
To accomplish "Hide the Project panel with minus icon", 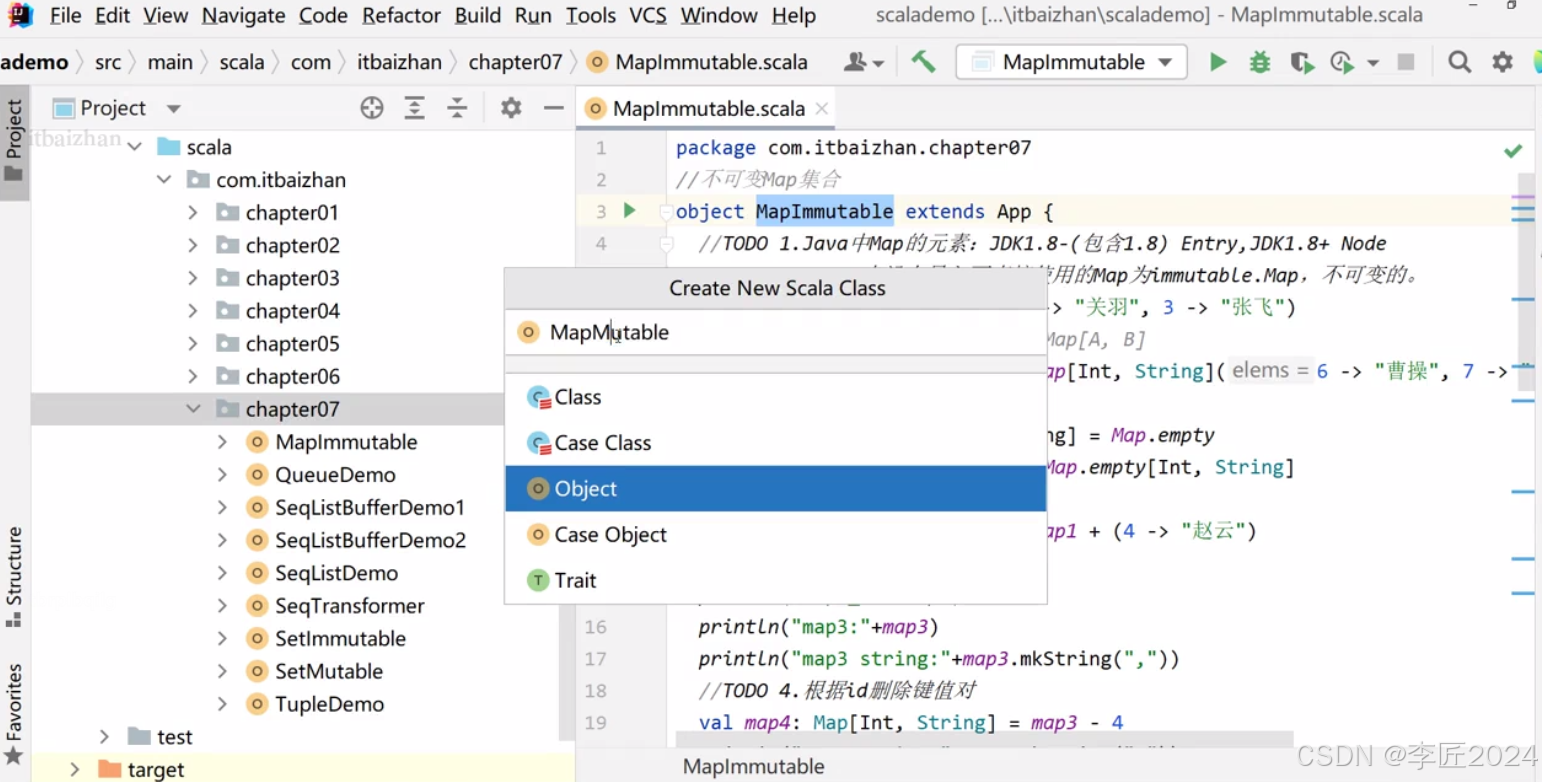I will click(x=553, y=108).
